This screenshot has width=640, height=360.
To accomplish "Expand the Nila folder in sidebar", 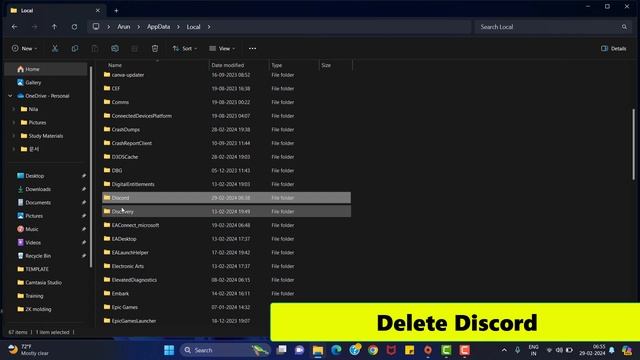I will point(13,109).
